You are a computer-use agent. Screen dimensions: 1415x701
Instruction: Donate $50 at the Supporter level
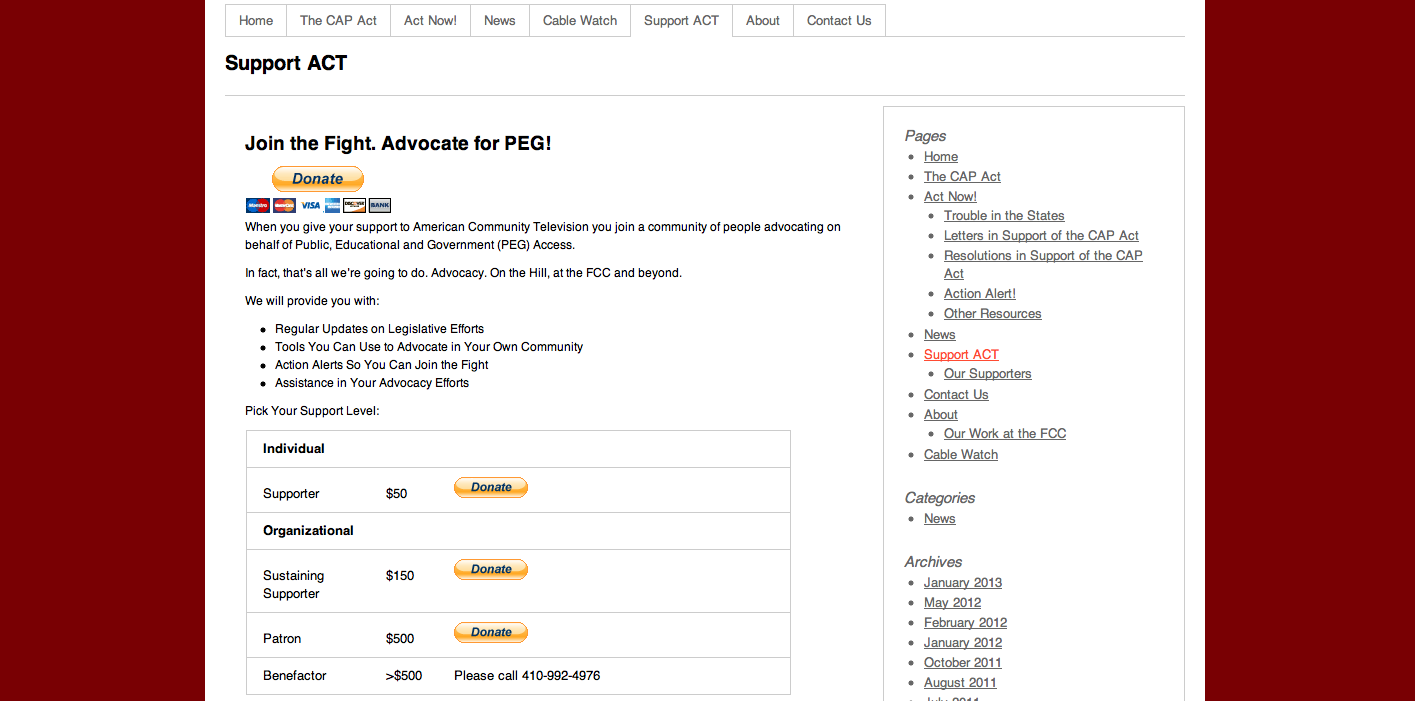(491, 488)
